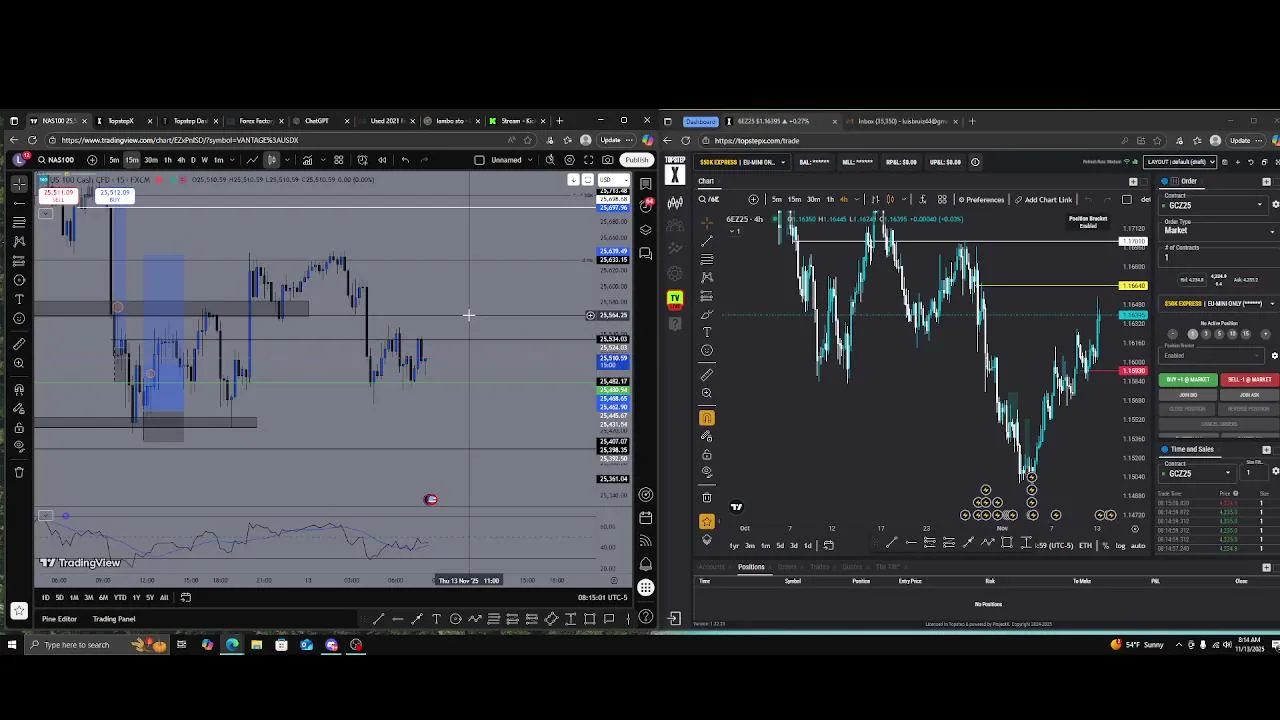Toggle the magnet mode icon in TradingView sidebar

point(19,390)
